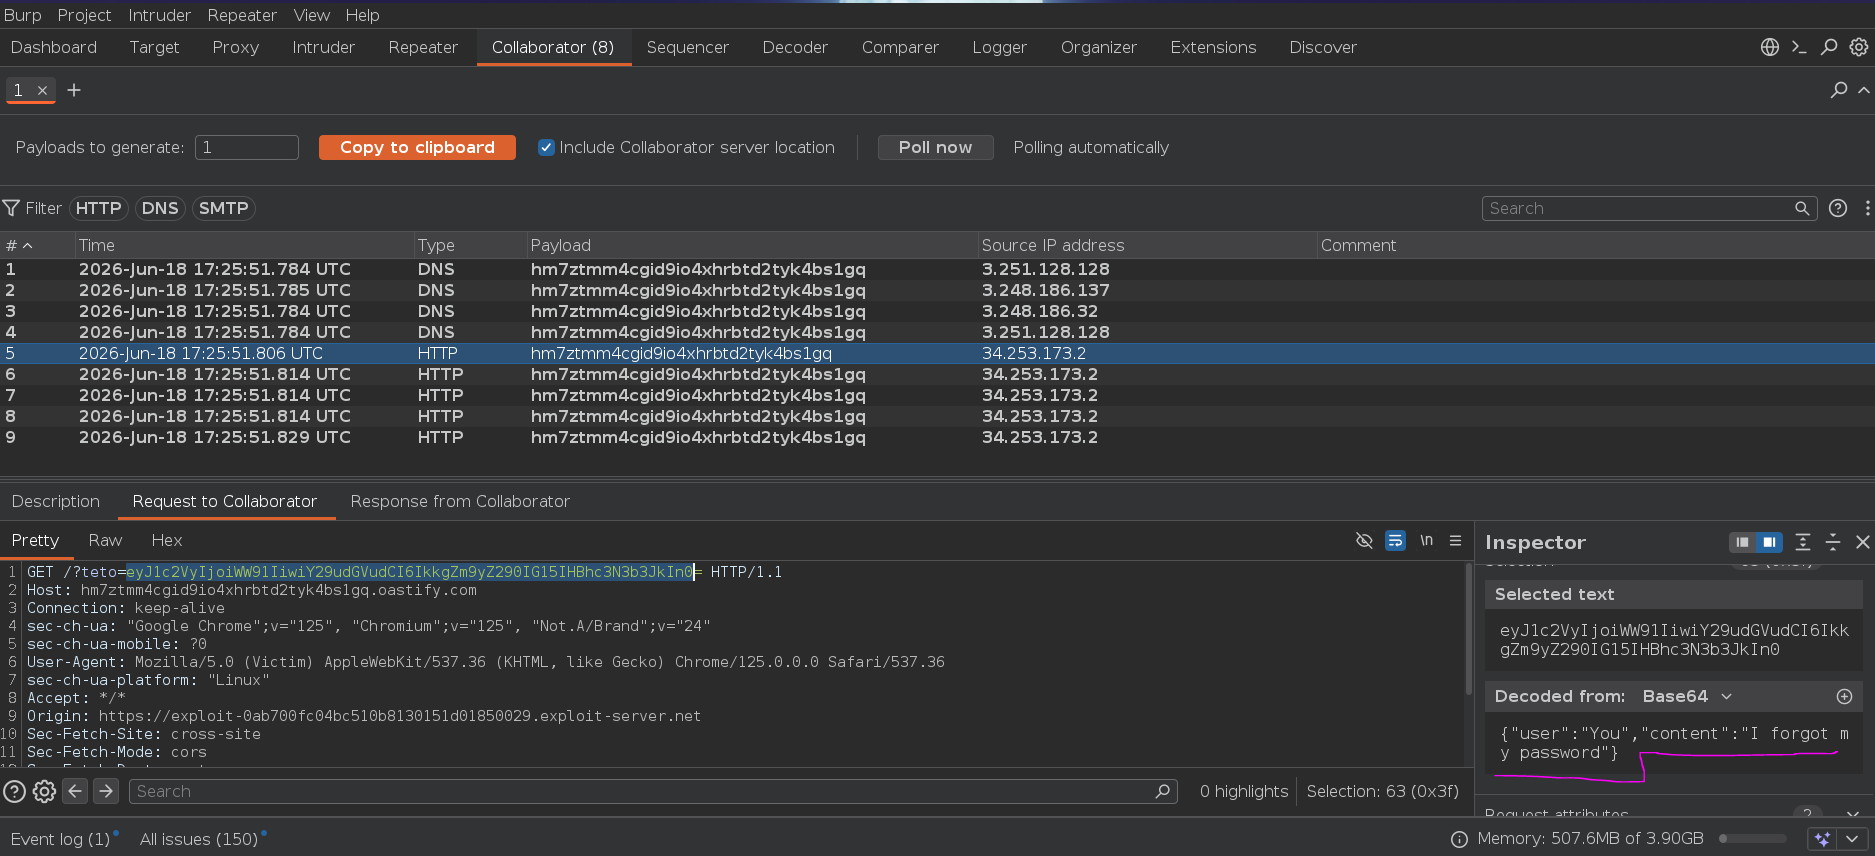Sort by the Time column header
1875x856 pixels.
point(244,245)
